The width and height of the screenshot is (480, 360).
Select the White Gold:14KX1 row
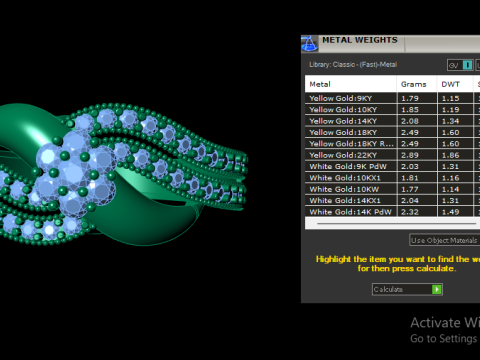point(392,200)
